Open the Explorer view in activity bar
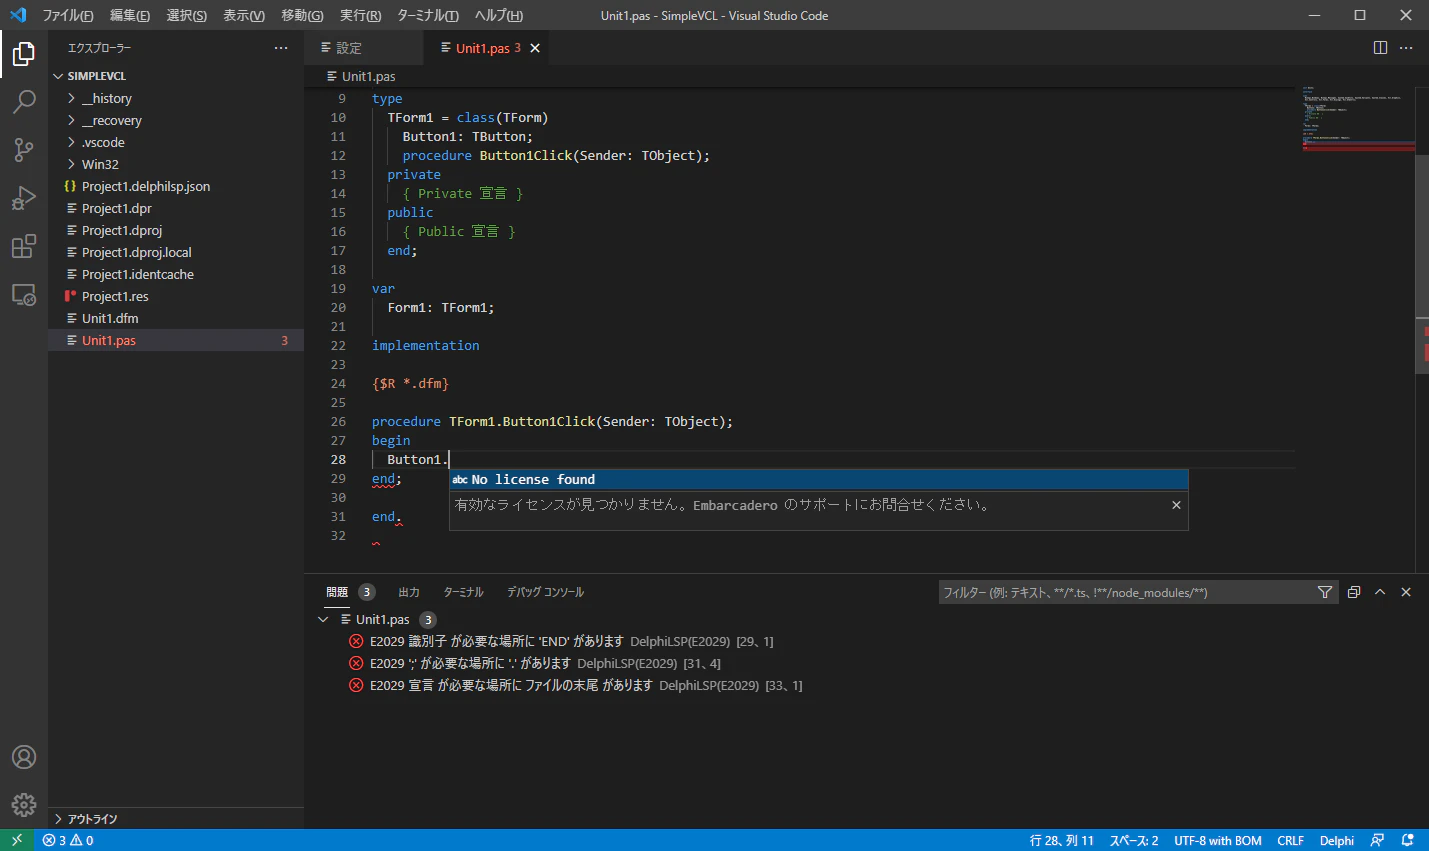1429x851 pixels. pos(24,54)
